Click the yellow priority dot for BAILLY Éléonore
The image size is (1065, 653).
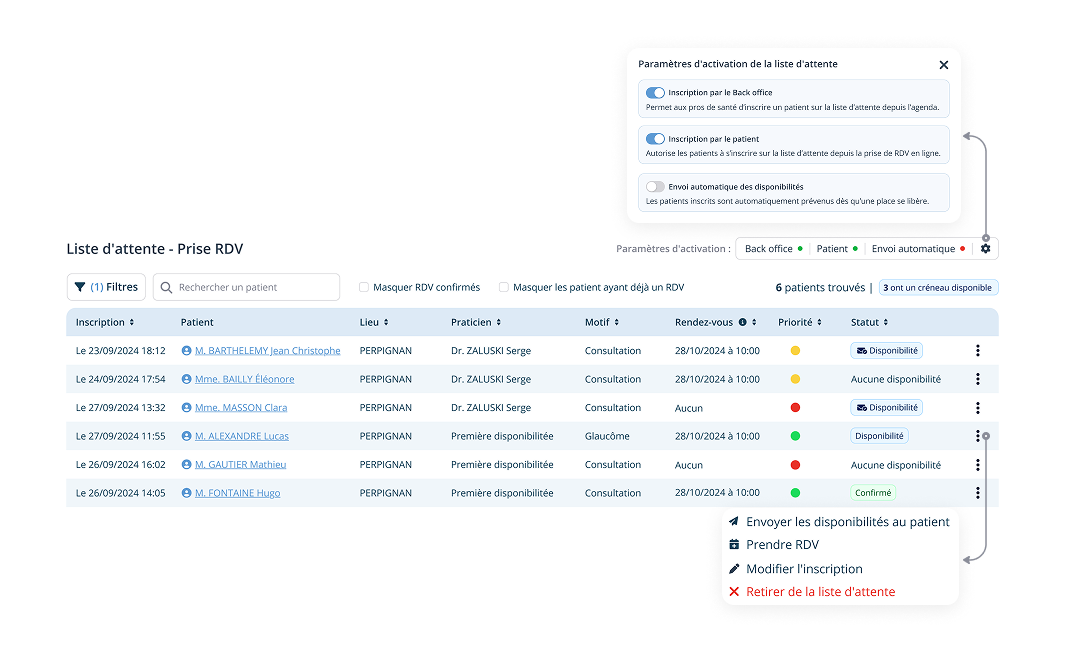pyautogui.click(x=795, y=379)
